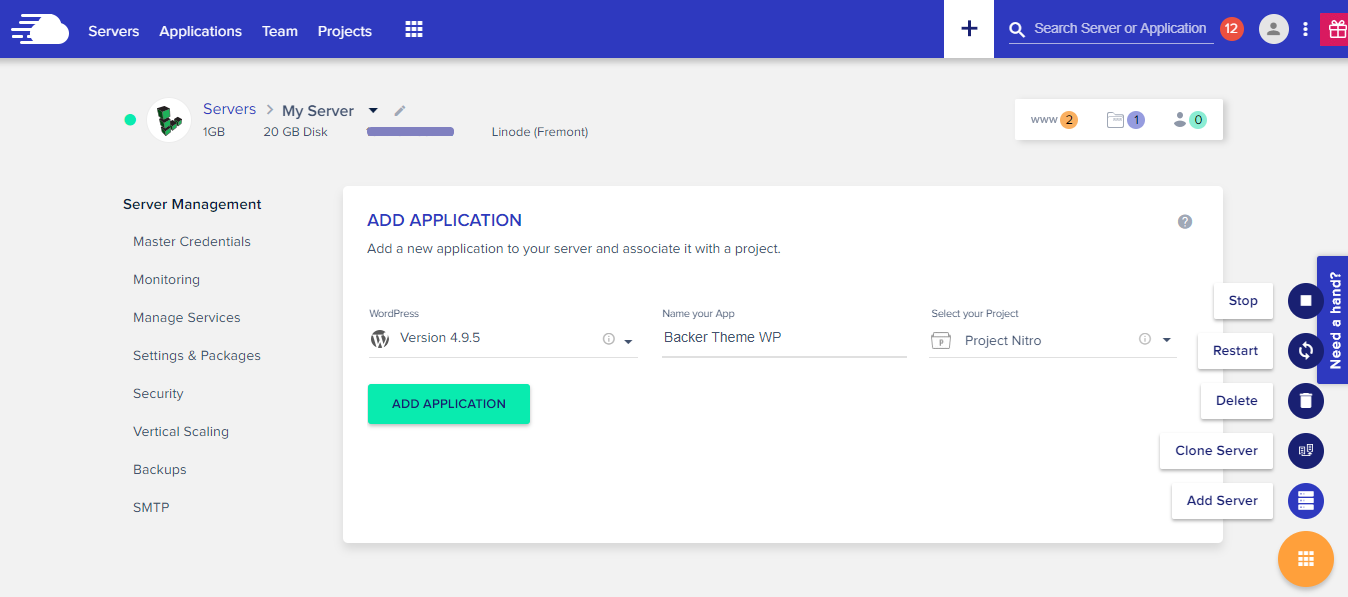Screen dimensions: 1348x597
Task: Open the apps grid icon in navbar
Action: [414, 29]
